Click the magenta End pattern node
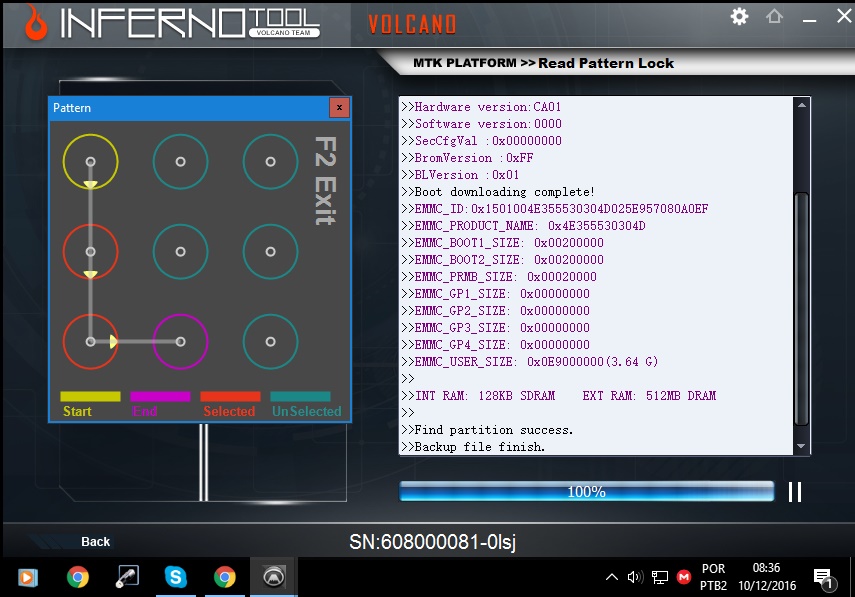This screenshot has width=855, height=597. [x=180, y=342]
